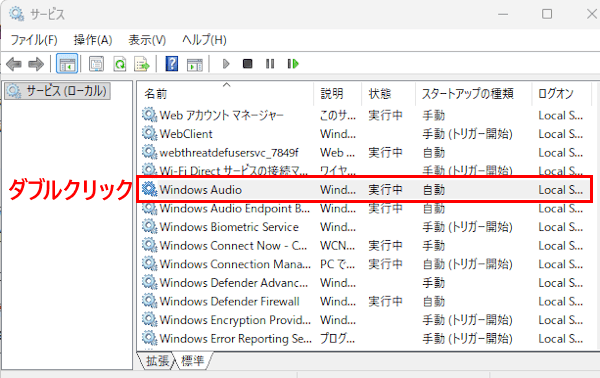Image resolution: width=600 pixels, height=378 pixels.
Task: Click the Forward arrow toolbar icon
Action: coord(36,64)
